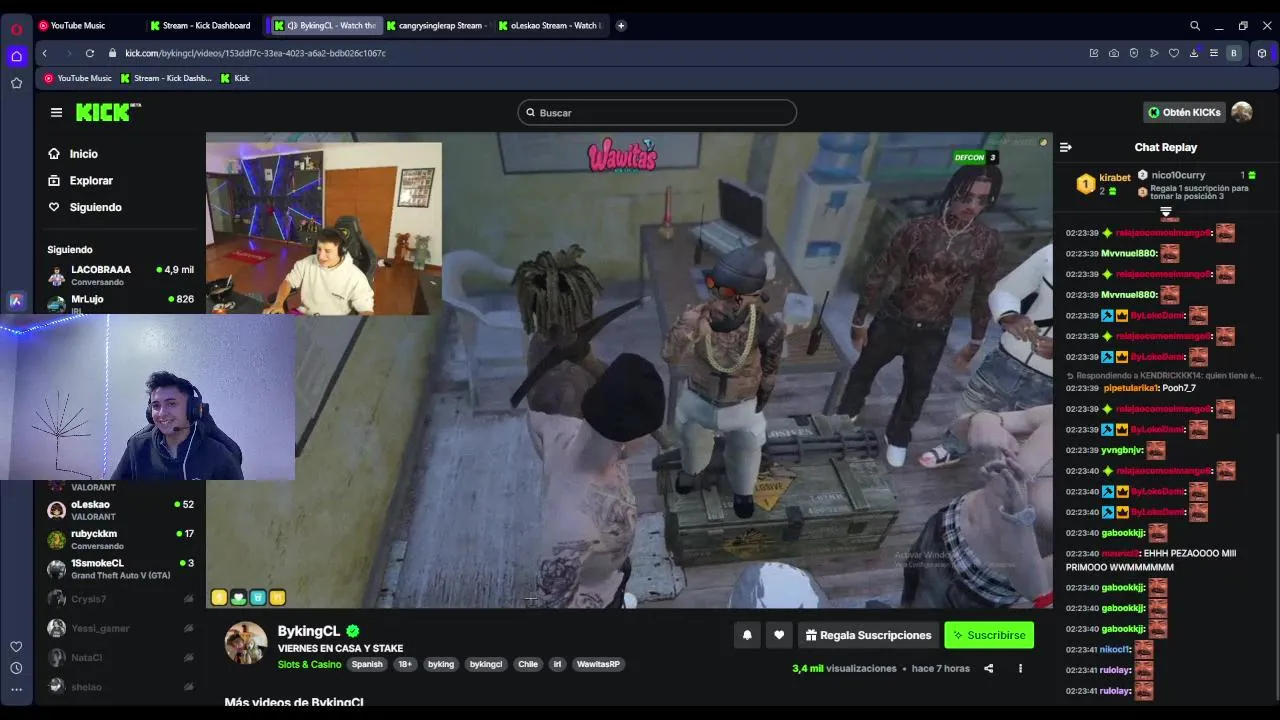Switch to cangrysinglerap Stream tab

pyautogui.click(x=436, y=26)
